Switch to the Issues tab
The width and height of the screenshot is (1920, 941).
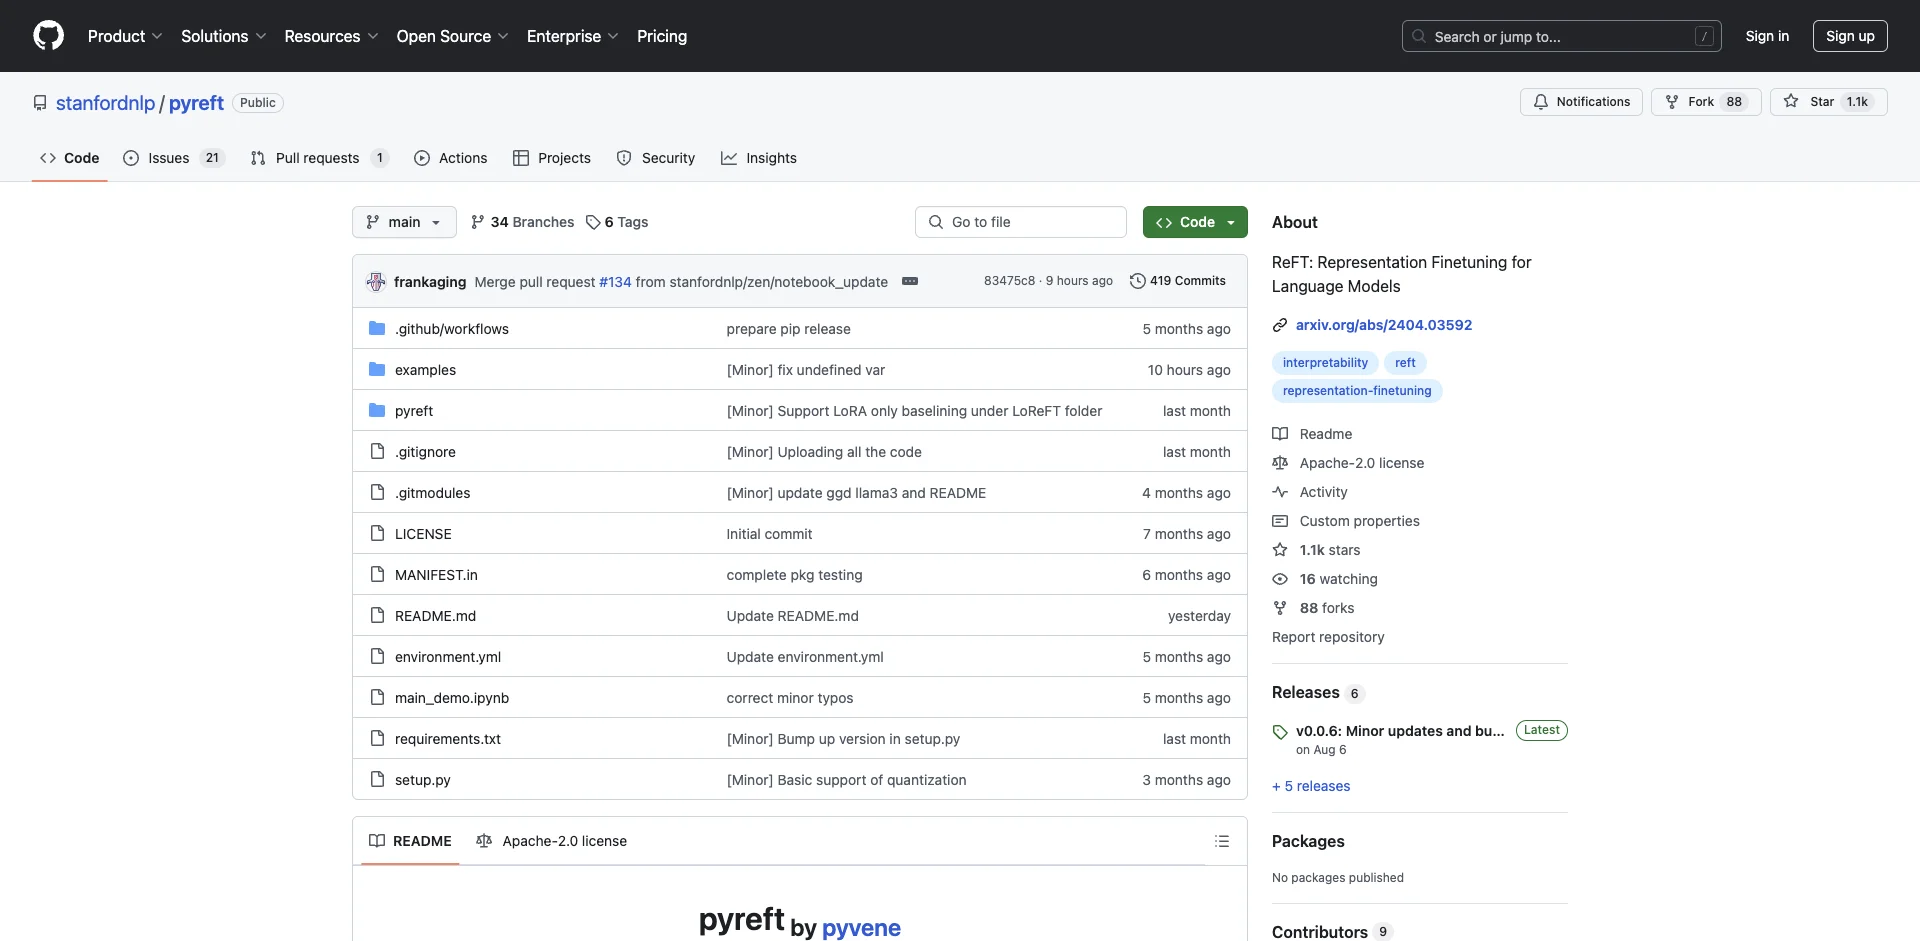(x=174, y=158)
